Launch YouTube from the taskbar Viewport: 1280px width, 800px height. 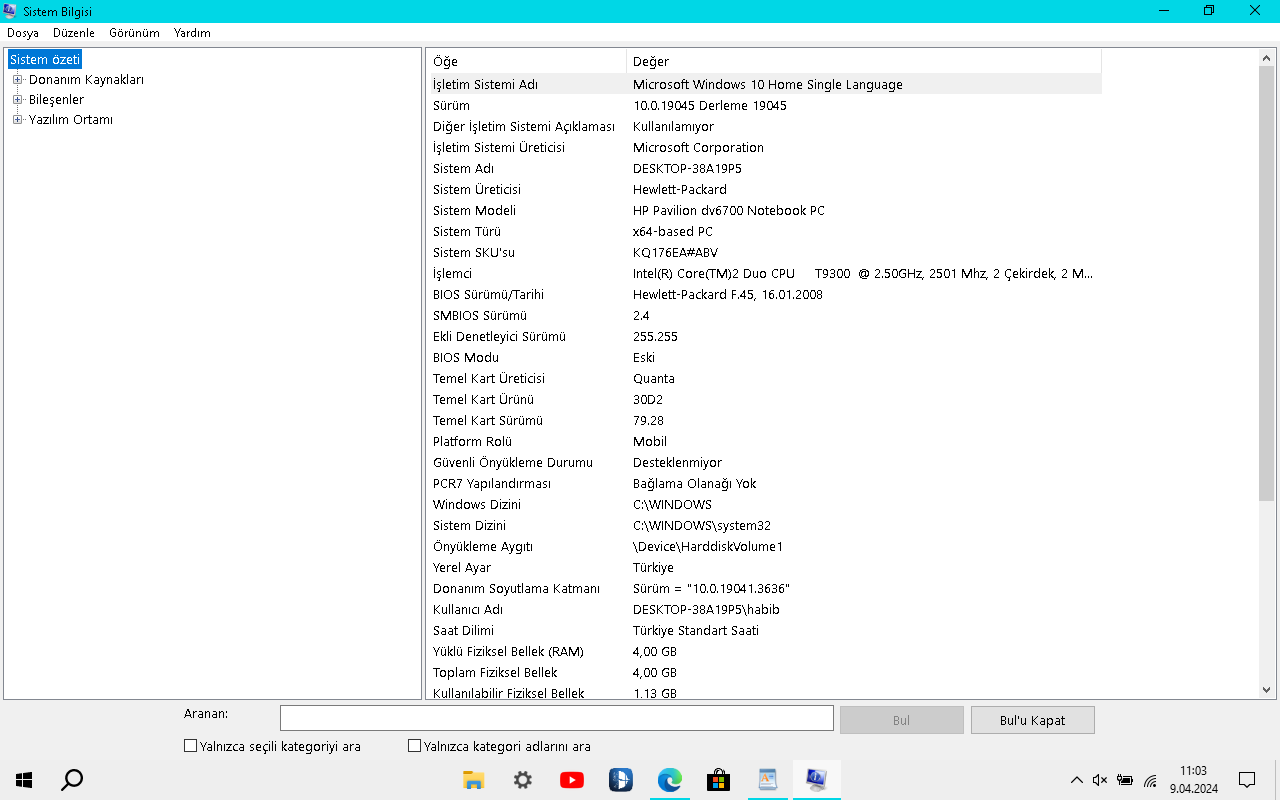point(572,780)
